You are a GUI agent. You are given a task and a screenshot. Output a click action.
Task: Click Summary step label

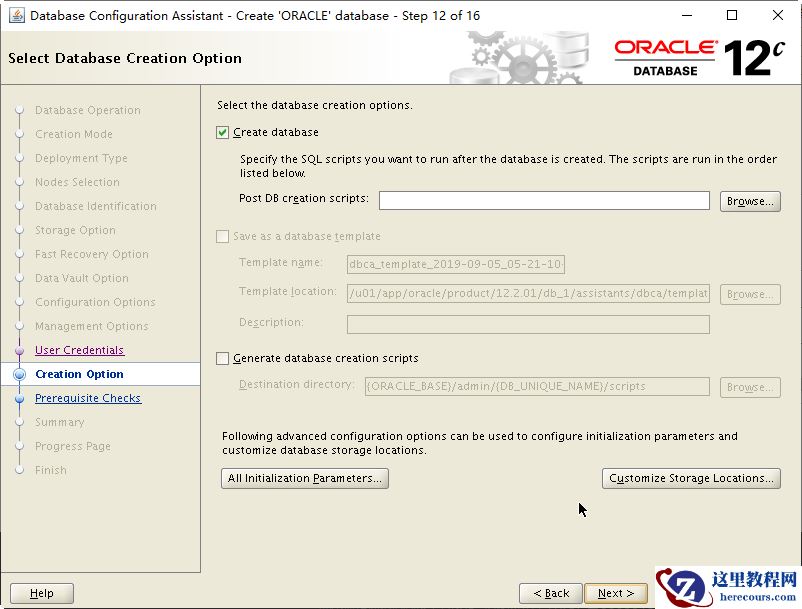click(x=59, y=422)
